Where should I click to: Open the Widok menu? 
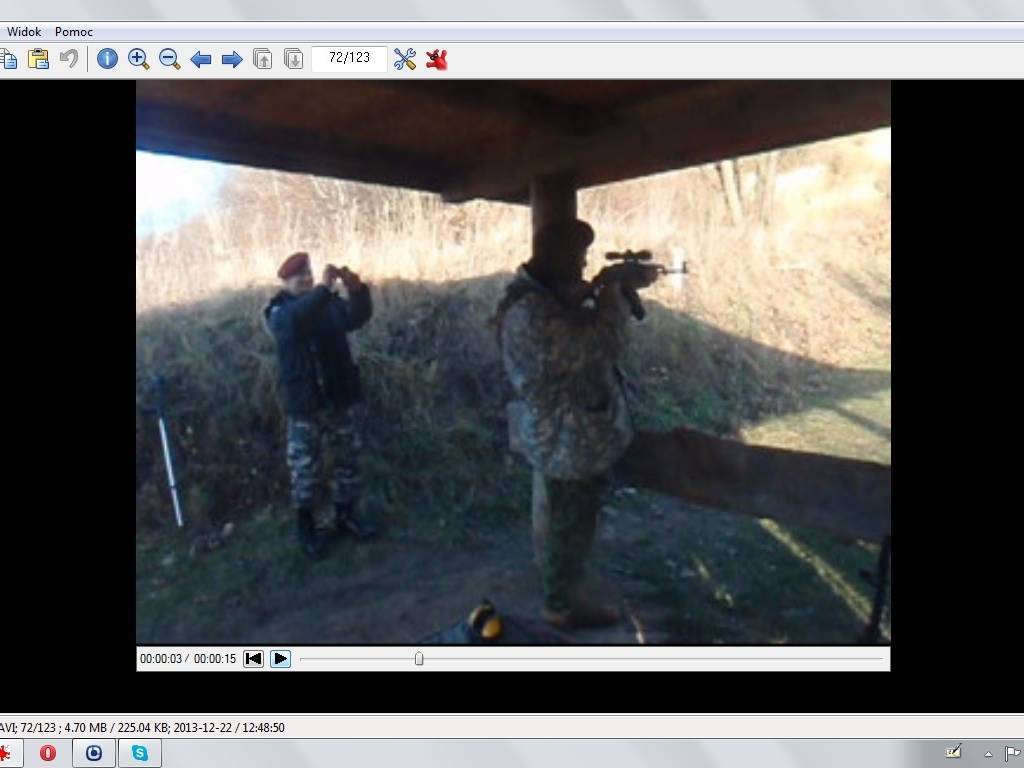pyautogui.click(x=24, y=32)
